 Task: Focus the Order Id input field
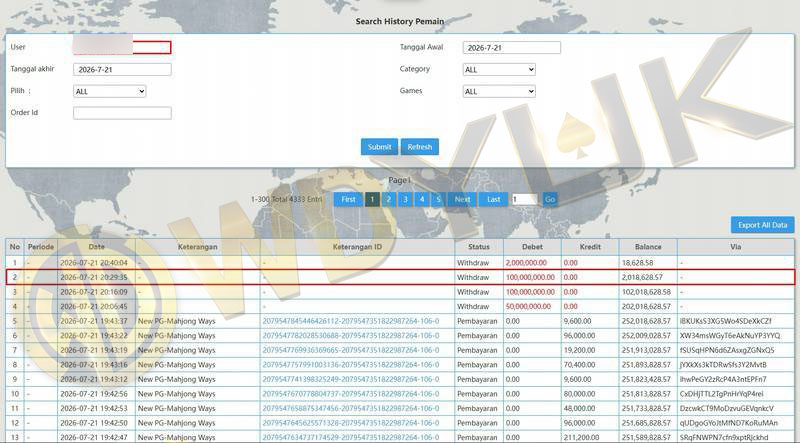122,113
